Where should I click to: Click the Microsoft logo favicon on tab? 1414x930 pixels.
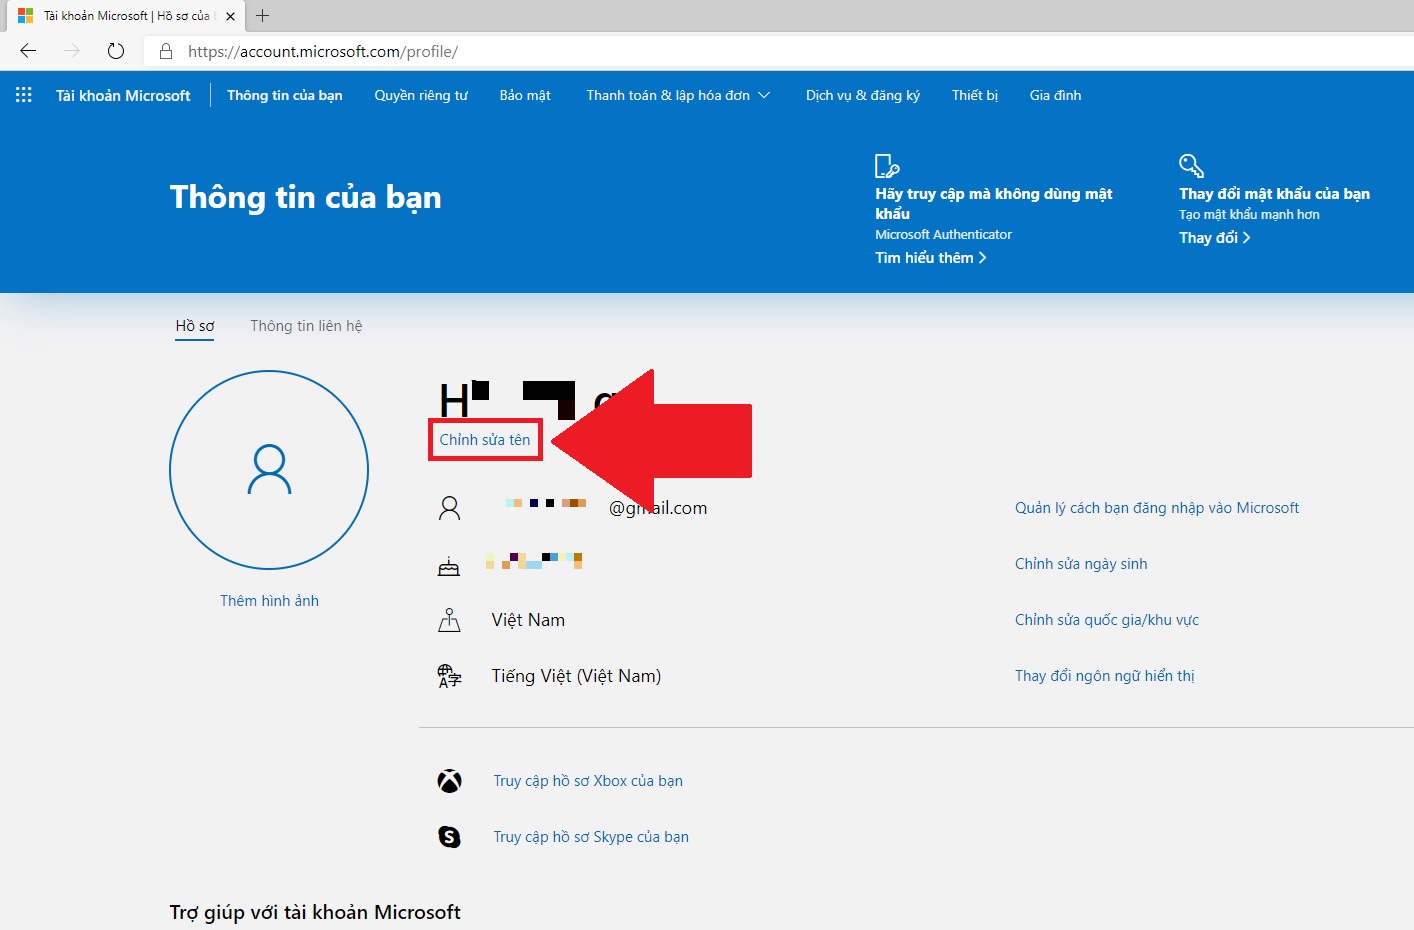(x=26, y=16)
